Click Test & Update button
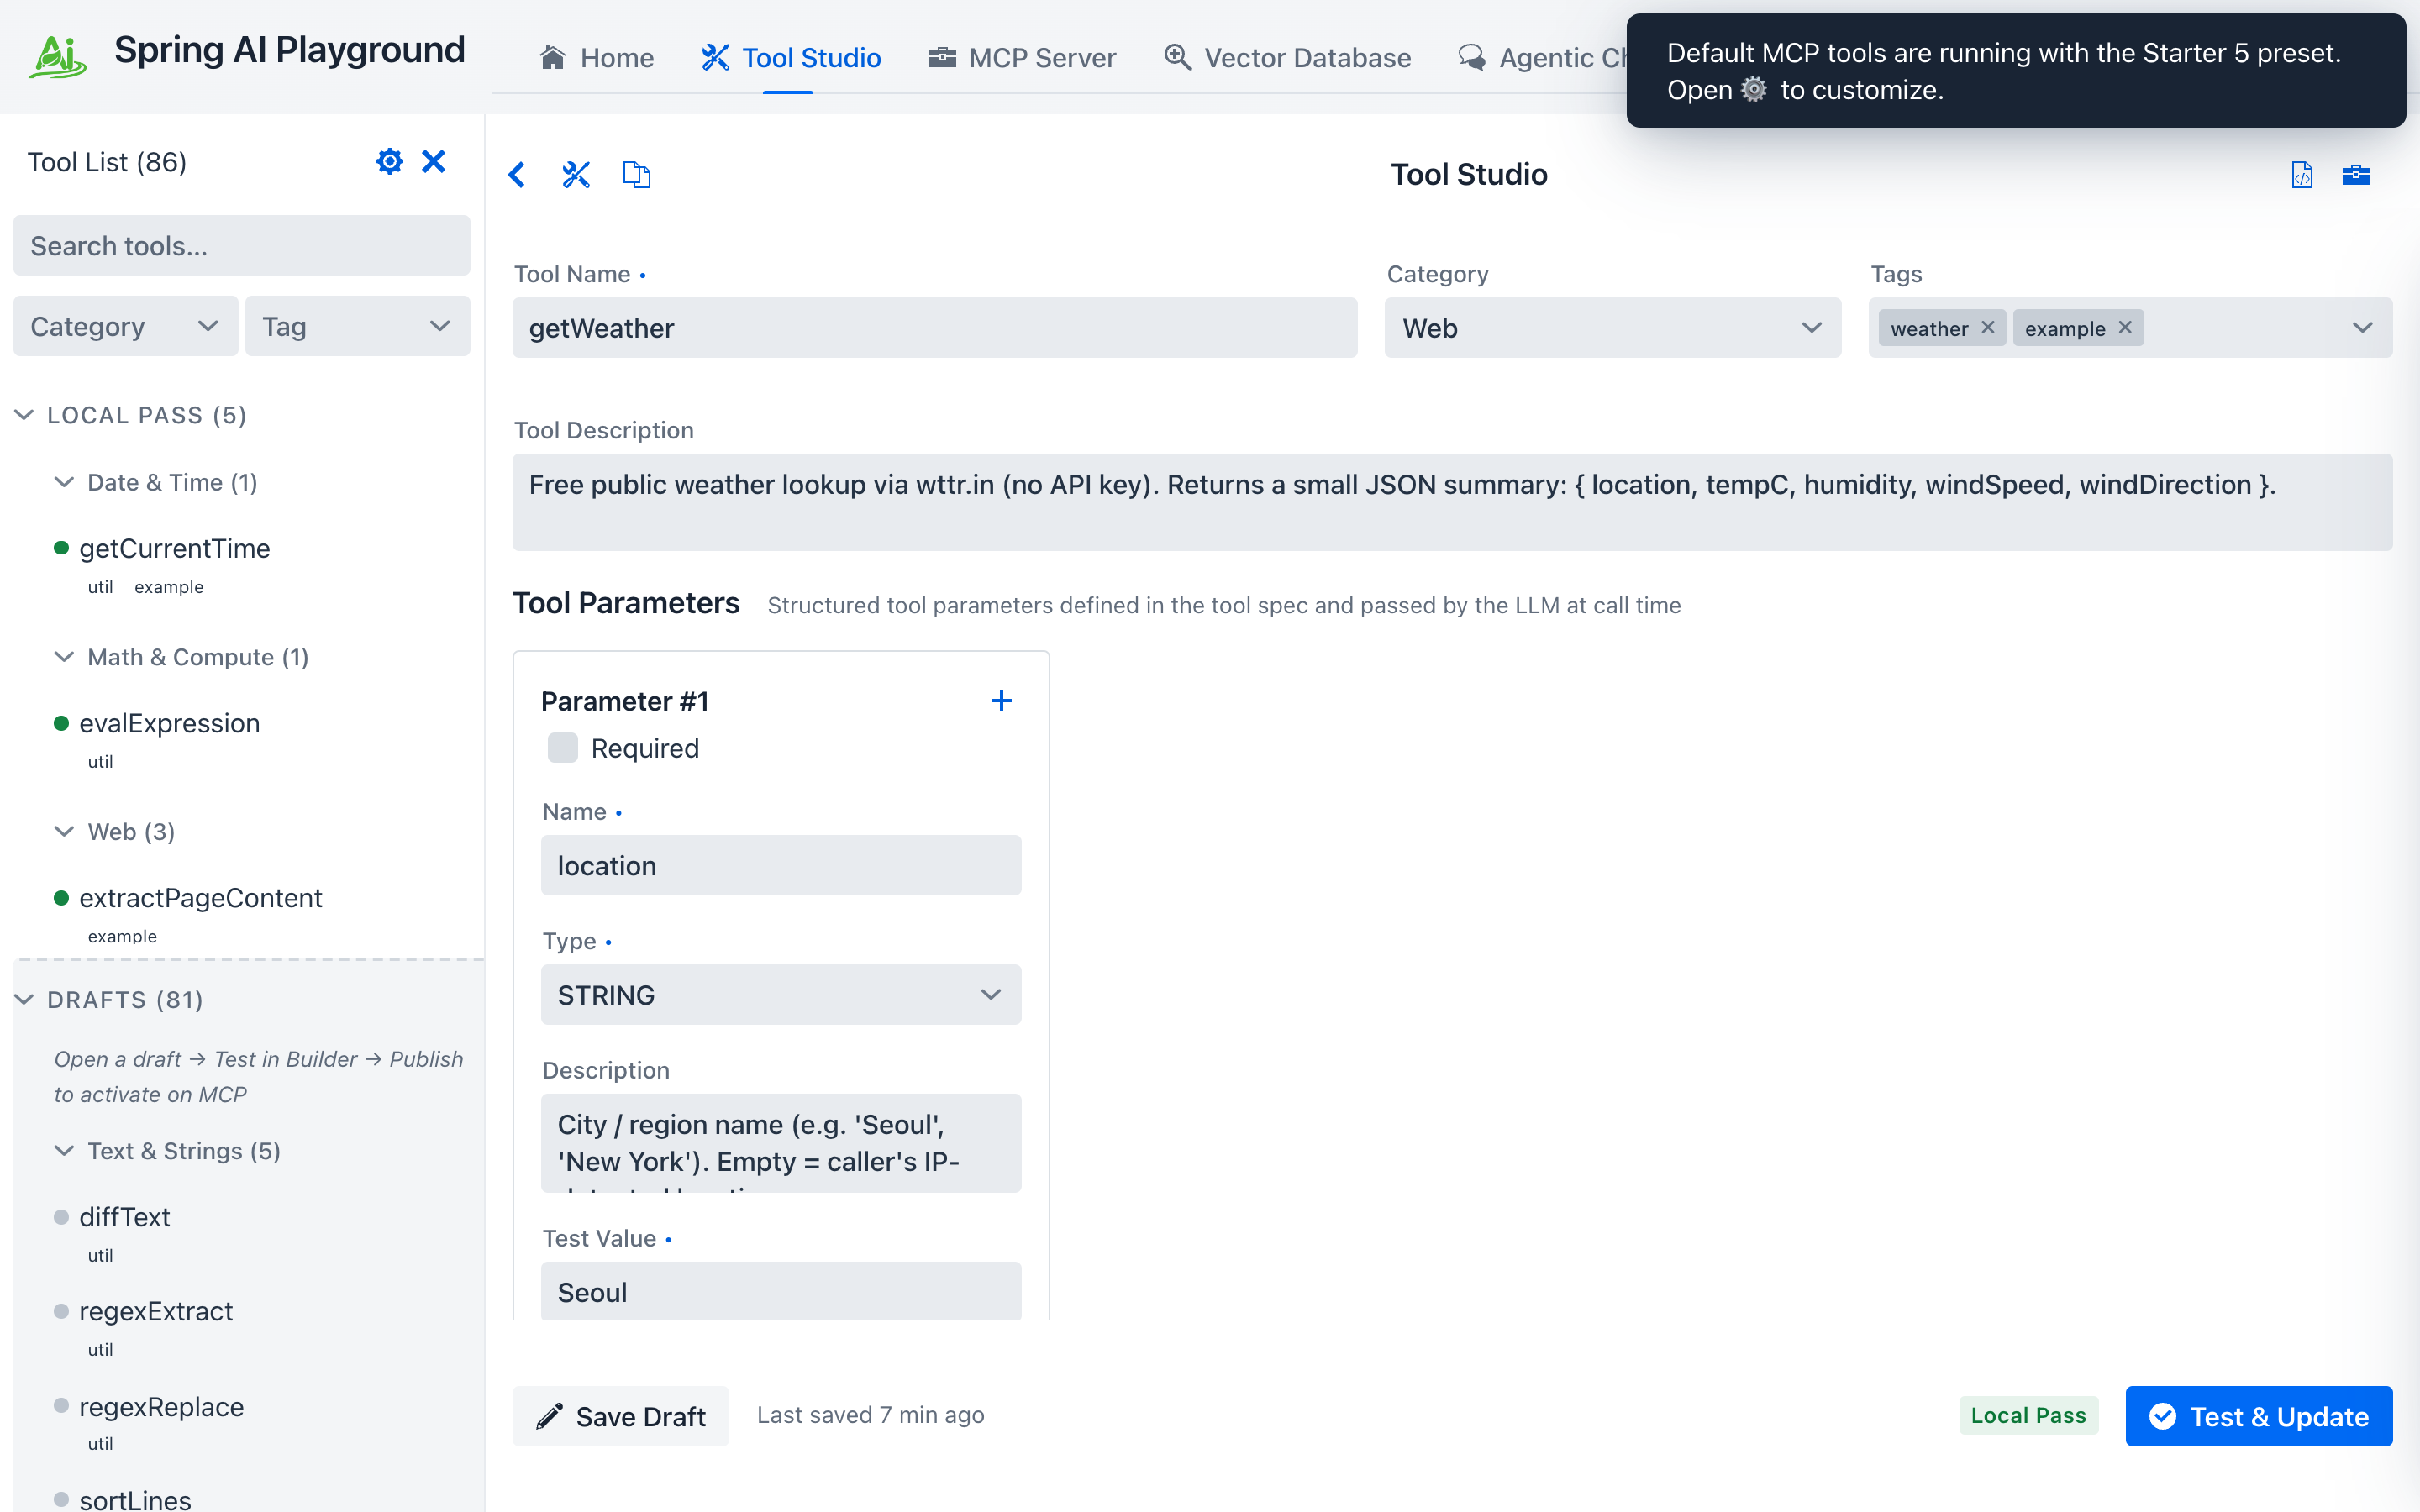2420x1512 pixels. pos(2259,1416)
